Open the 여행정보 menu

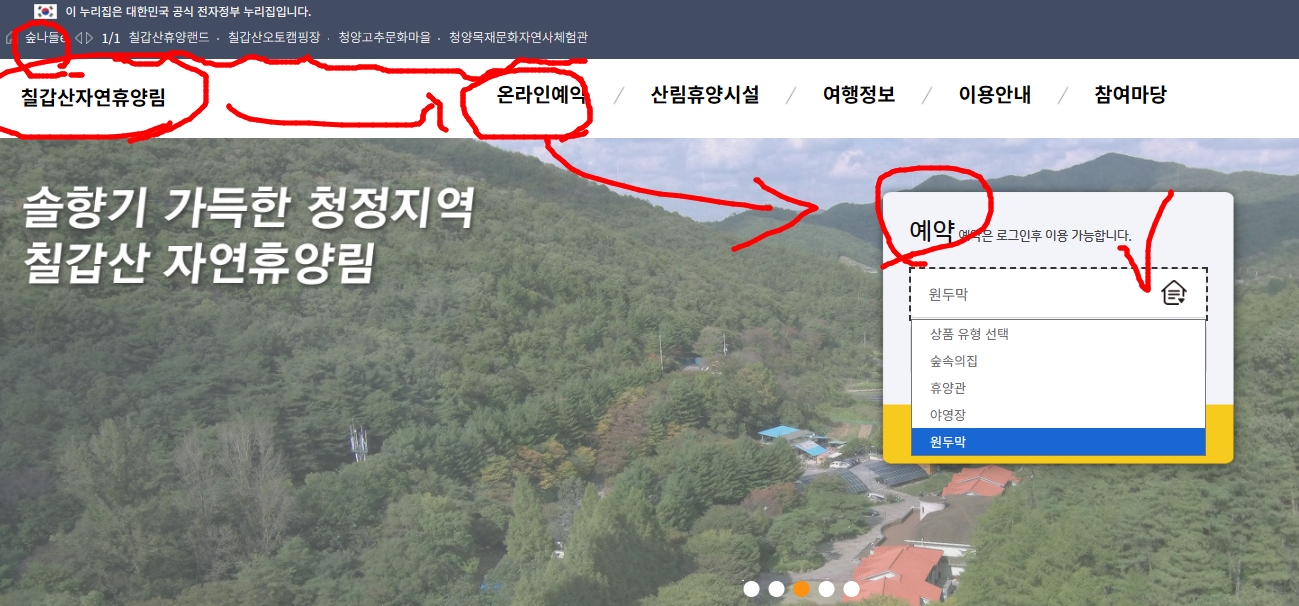pos(859,95)
